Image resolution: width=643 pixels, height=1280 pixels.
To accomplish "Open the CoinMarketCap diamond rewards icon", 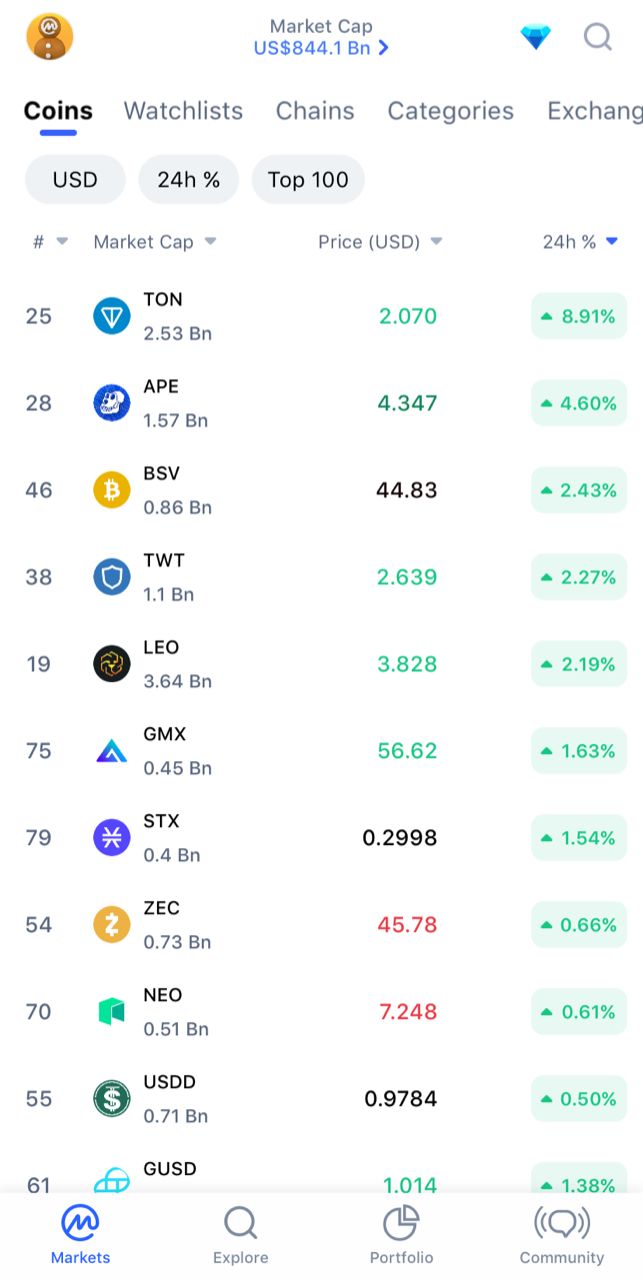I will (x=536, y=36).
